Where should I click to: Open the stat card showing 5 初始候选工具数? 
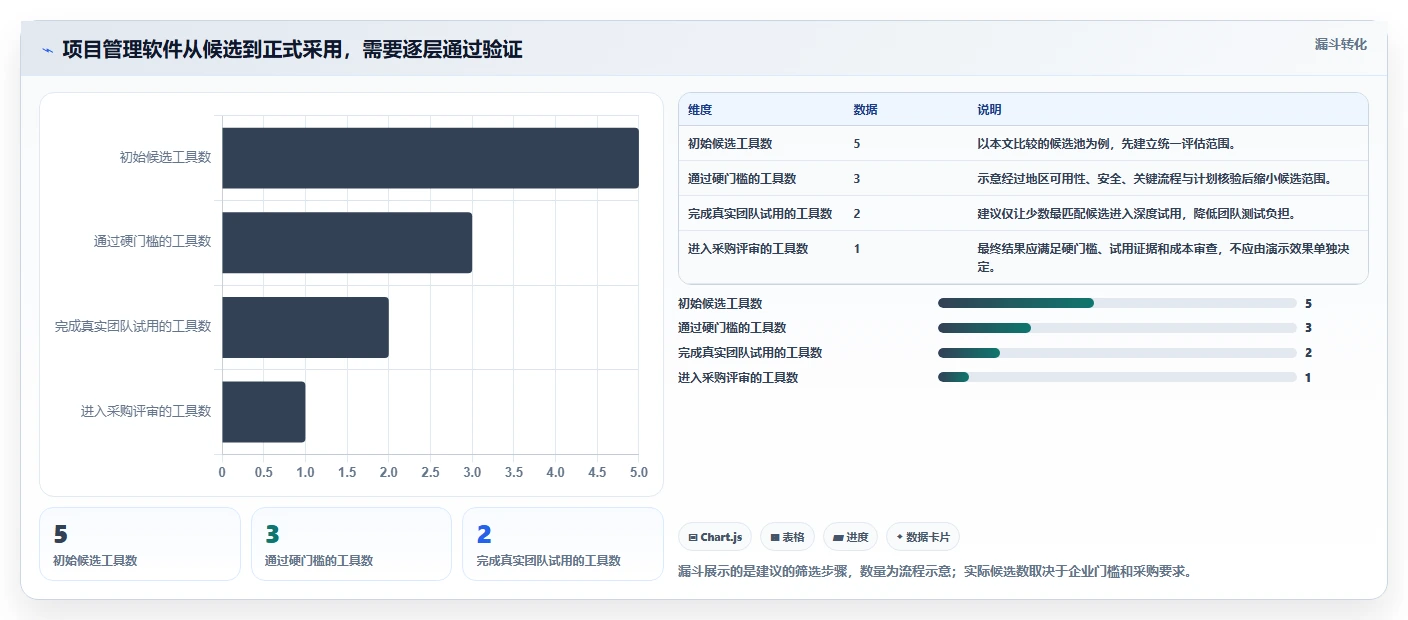pos(140,544)
